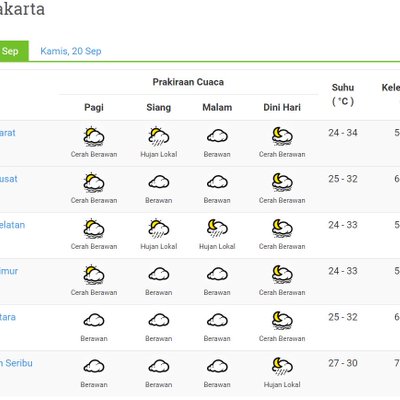Click the Siang column header
The height and width of the screenshot is (400, 400).
click(x=159, y=107)
